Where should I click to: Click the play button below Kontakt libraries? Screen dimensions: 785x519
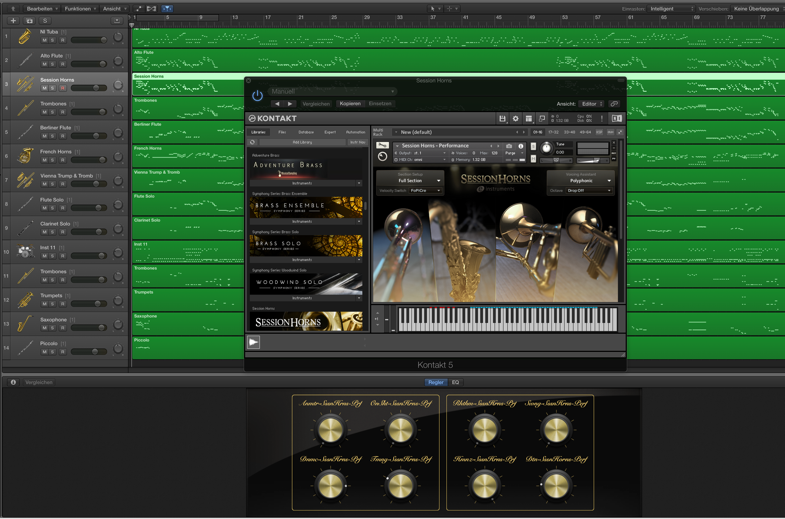(254, 342)
